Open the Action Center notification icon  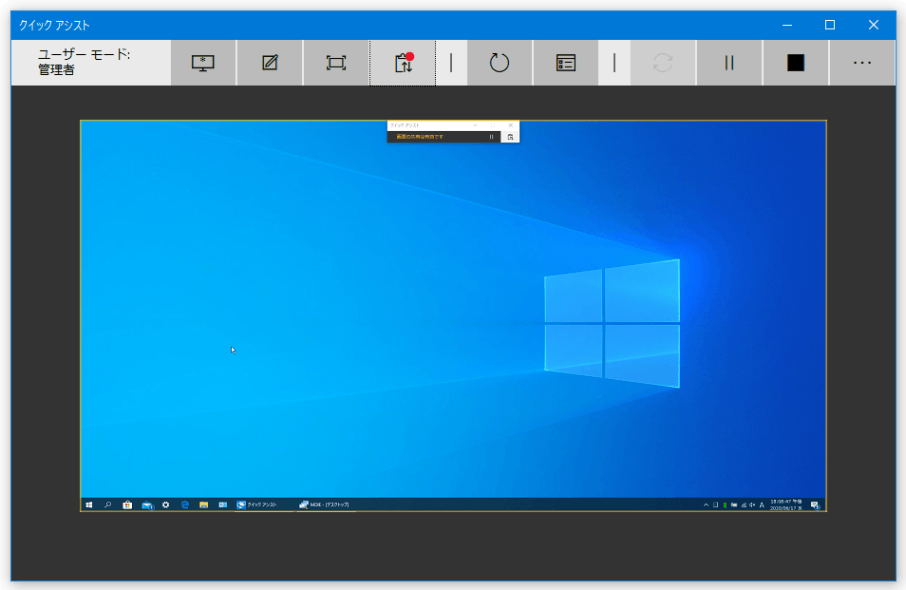(815, 505)
